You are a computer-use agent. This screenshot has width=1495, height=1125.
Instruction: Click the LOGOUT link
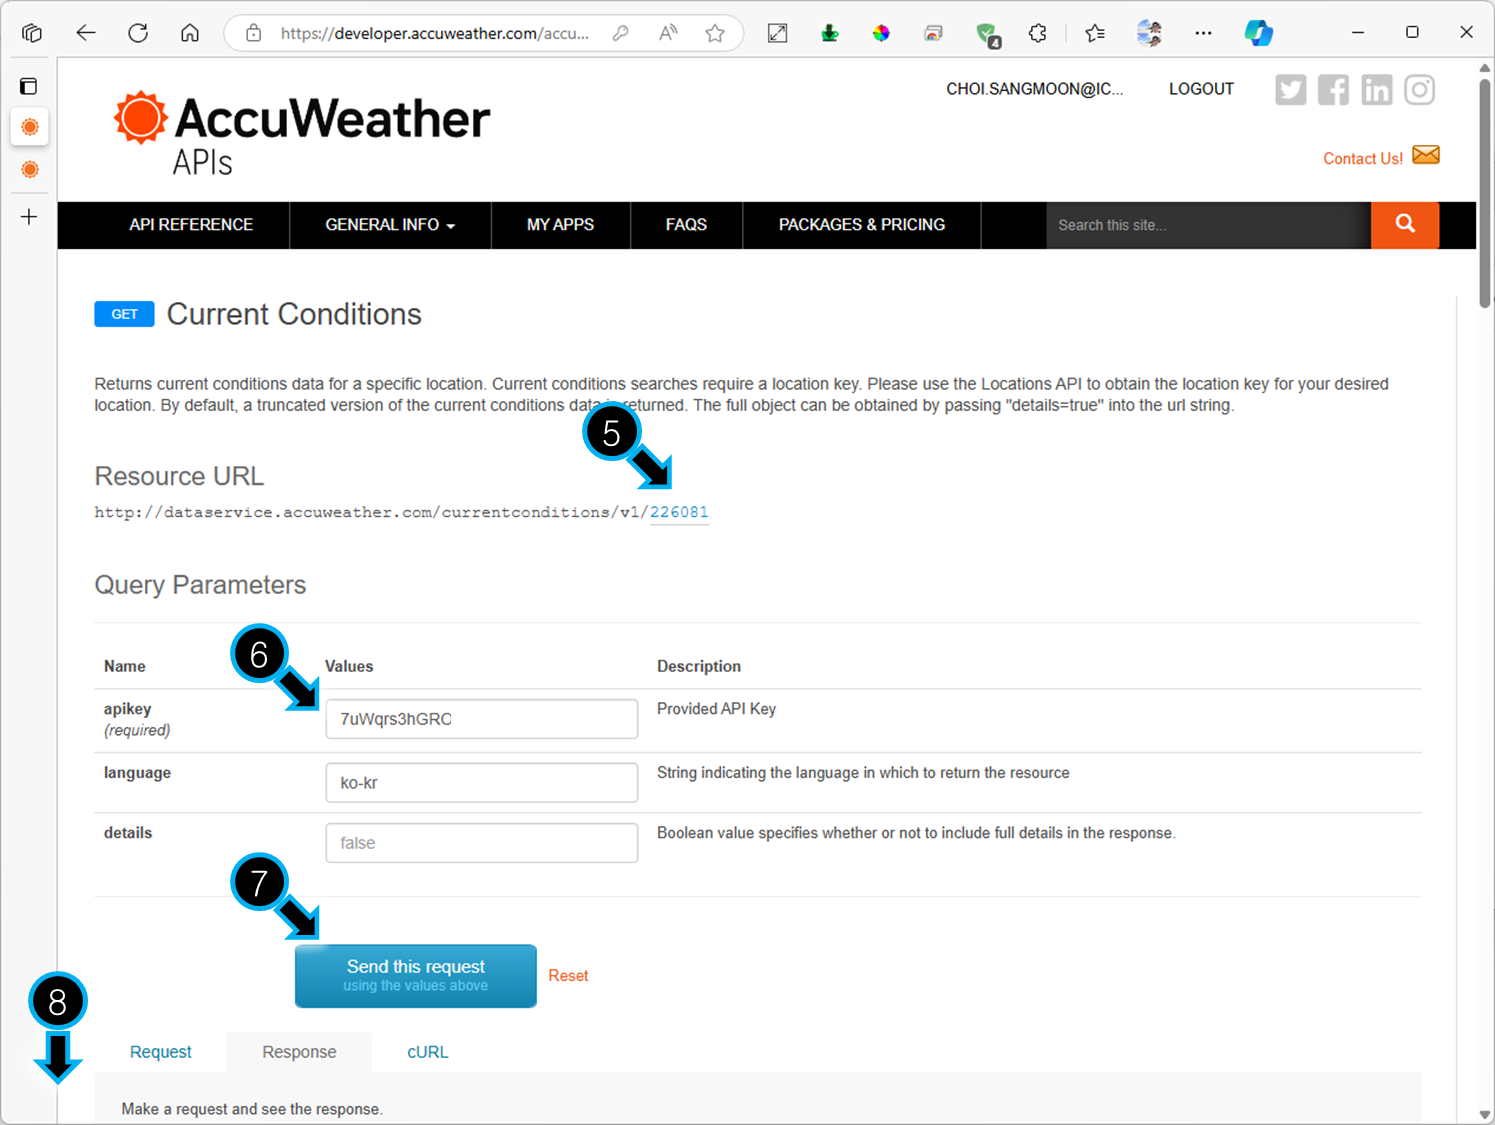1201,89
